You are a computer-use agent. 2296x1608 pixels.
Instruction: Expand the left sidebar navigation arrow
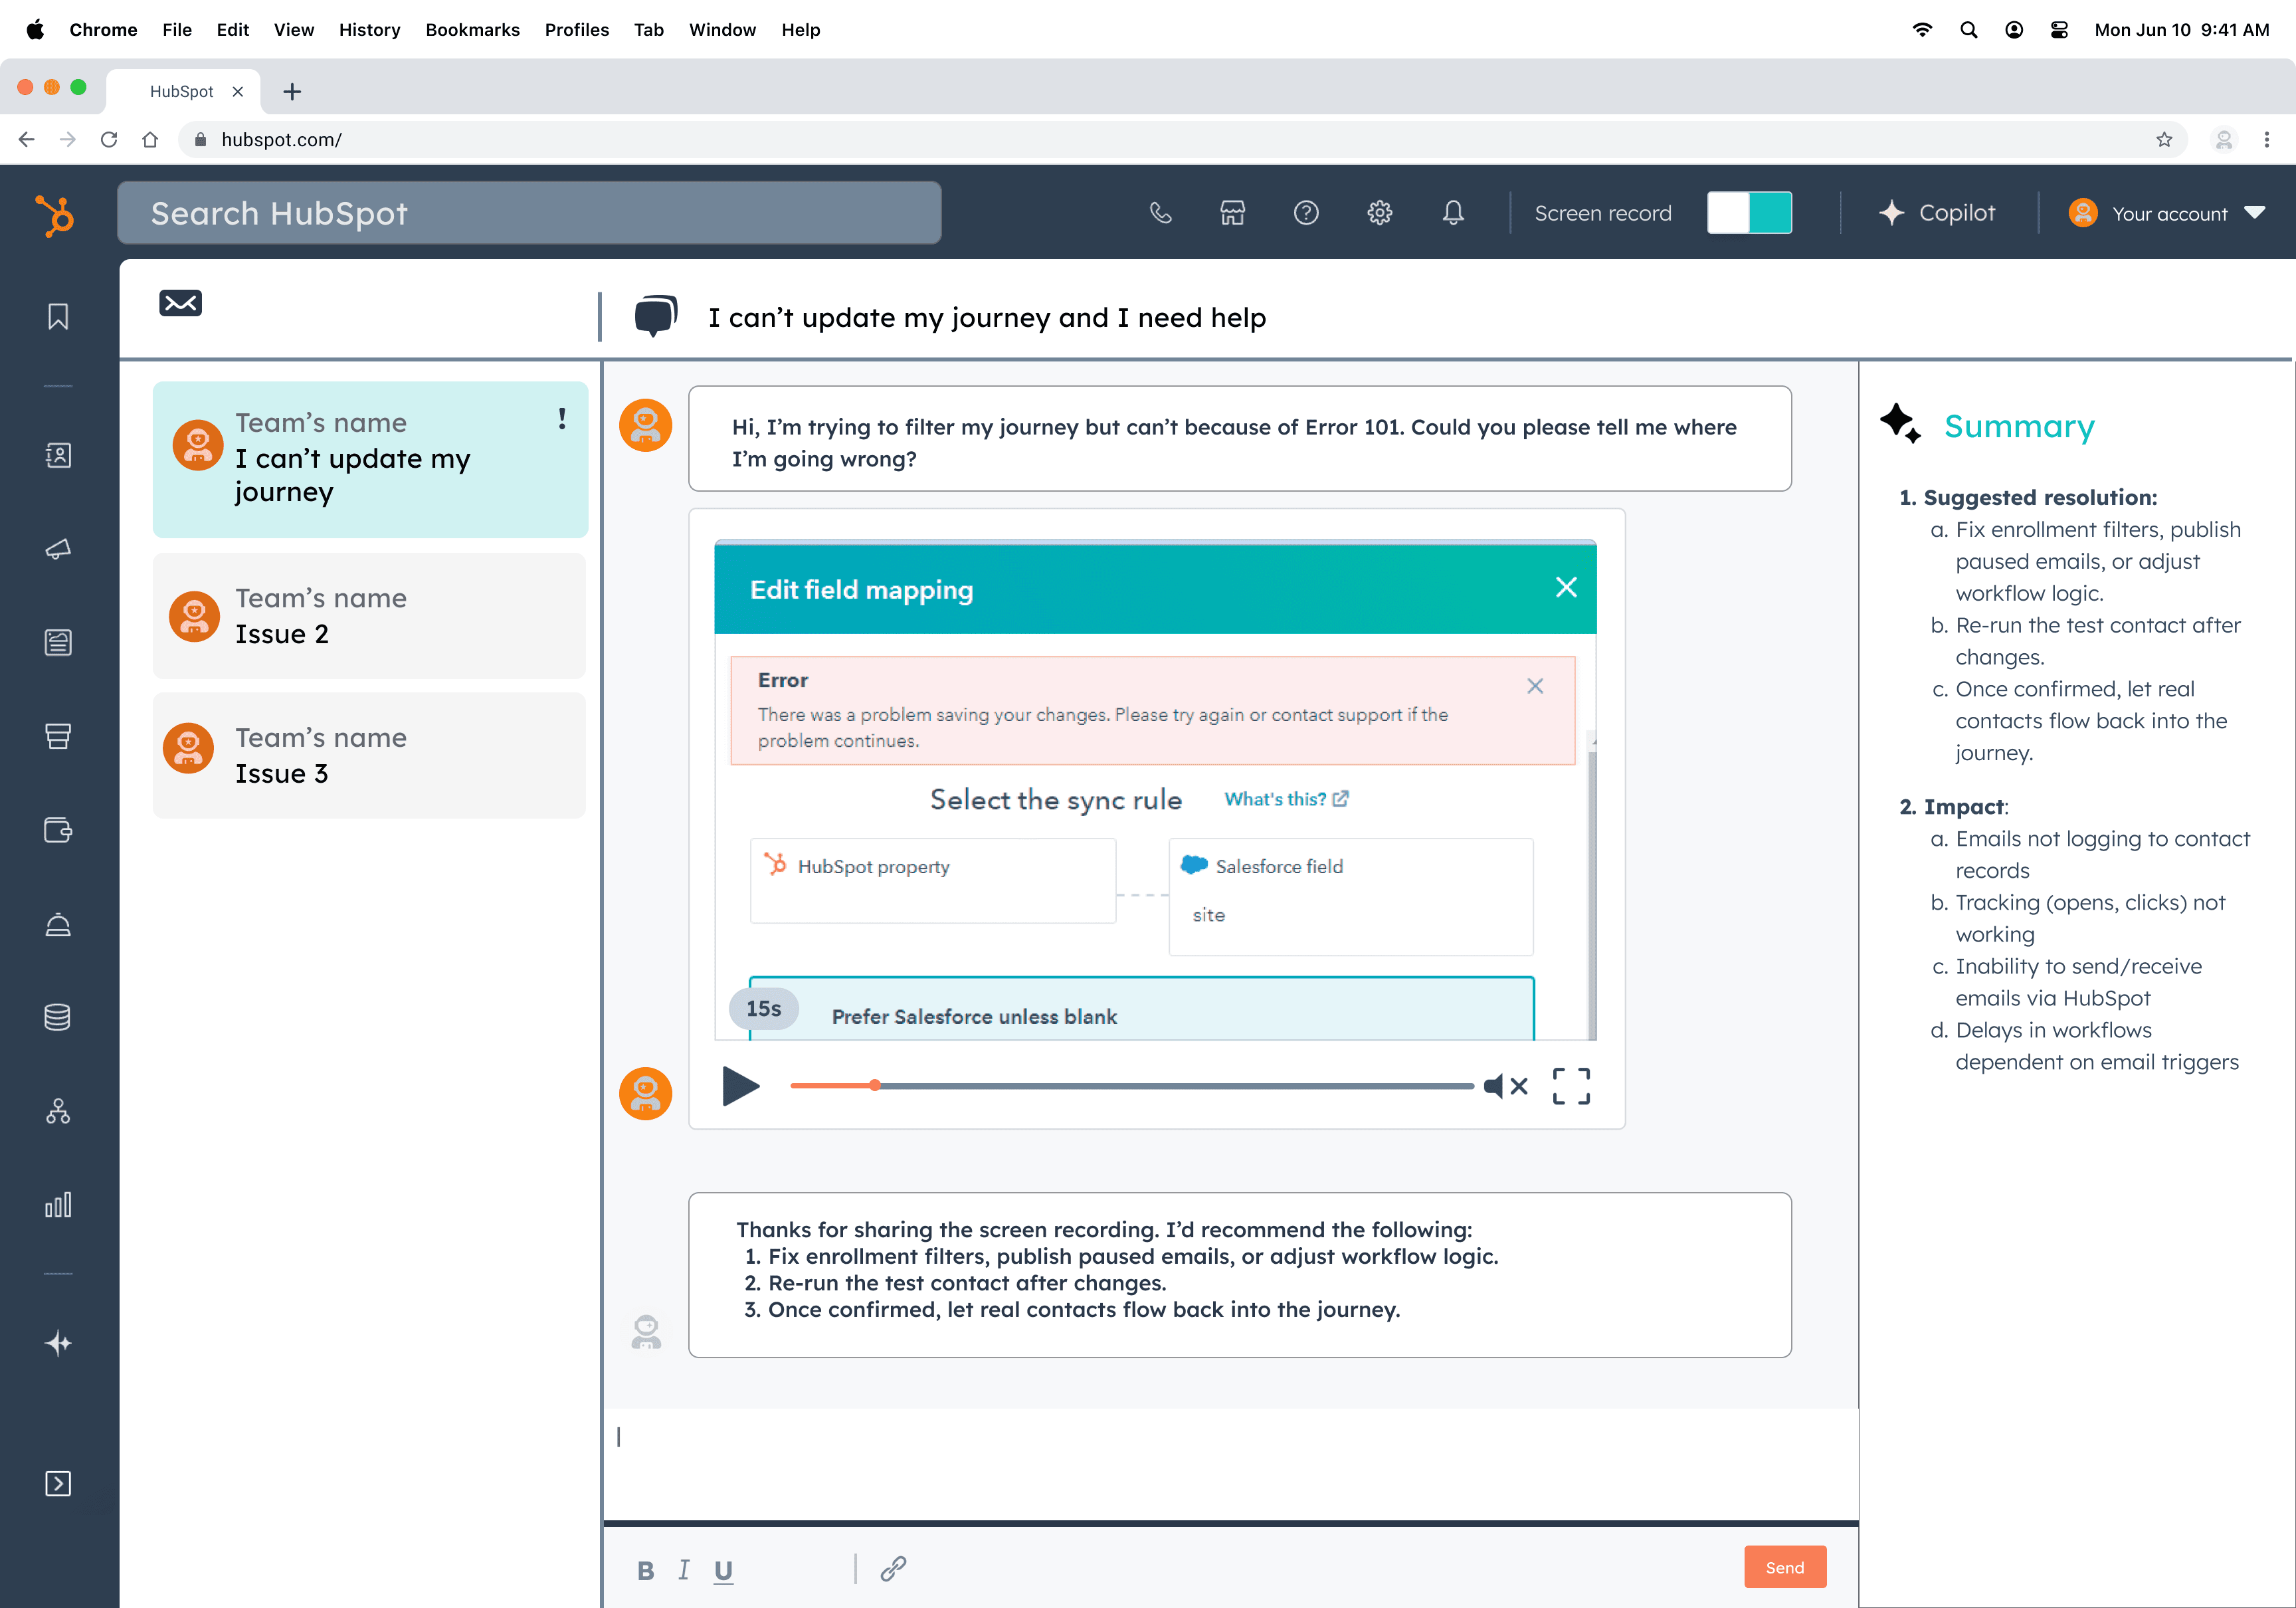tap(58, 1483)
